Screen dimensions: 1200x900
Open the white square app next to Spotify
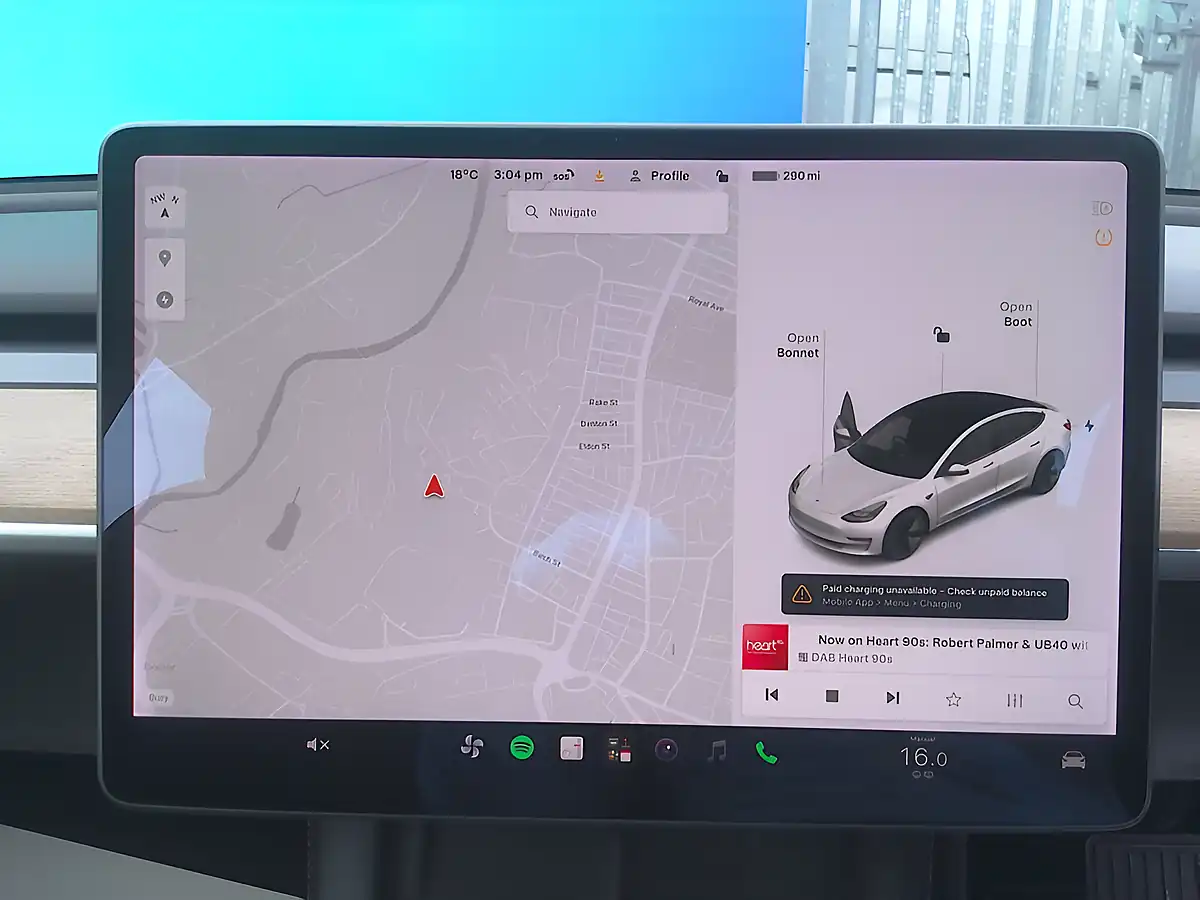pyautogui.click(x=571, y=748)
